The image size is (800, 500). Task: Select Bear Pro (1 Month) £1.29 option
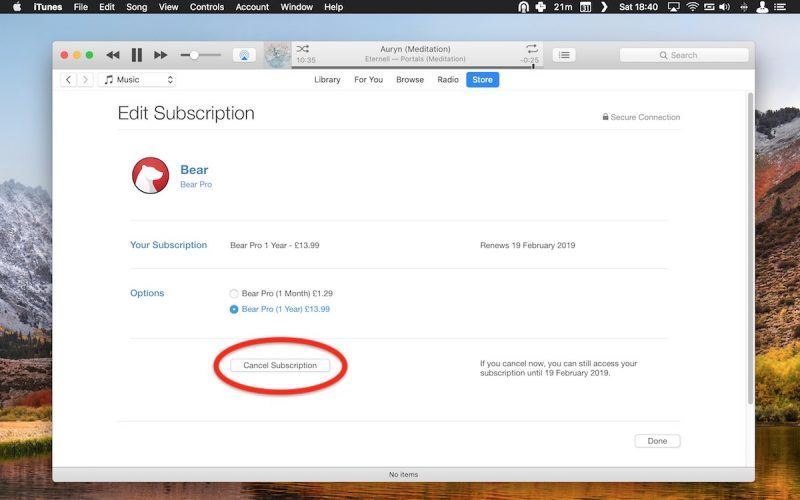(x=234, y=293)
